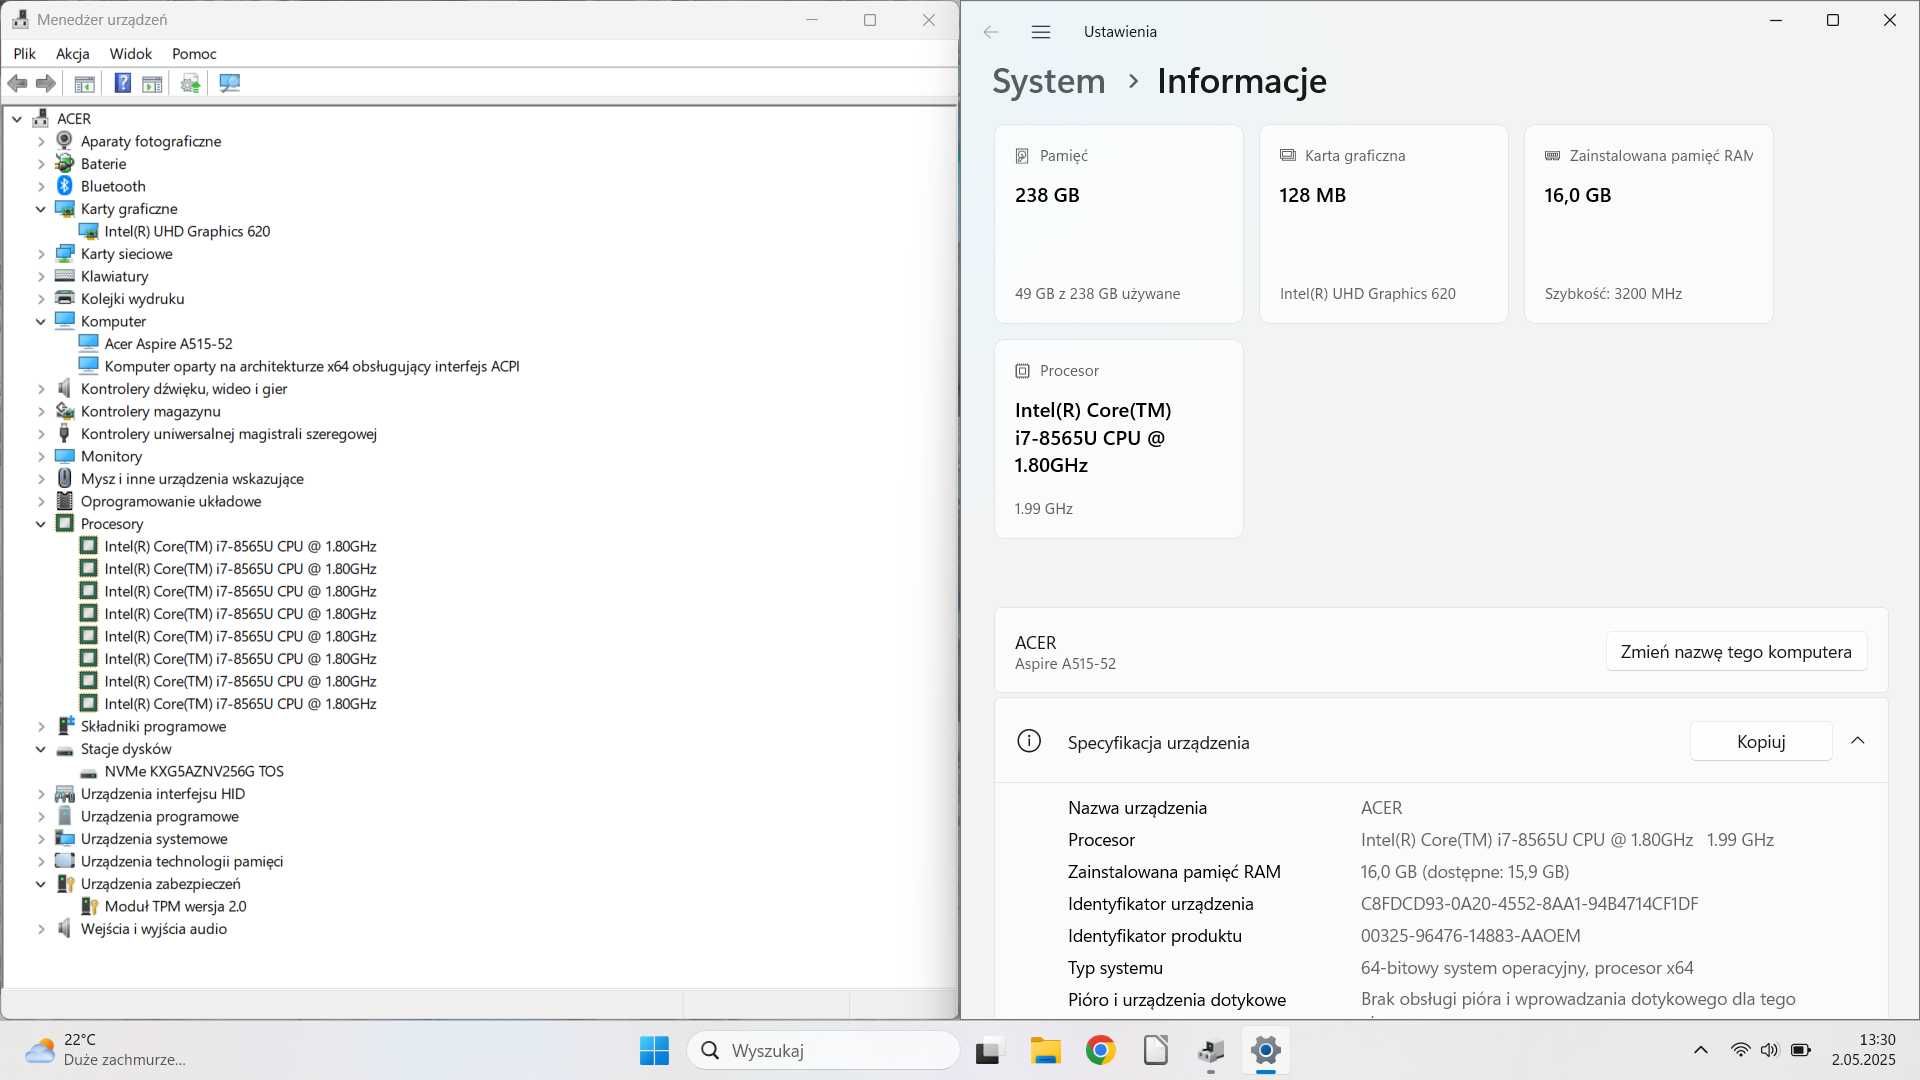Select Kontrolery magazynu tree row

pyautogui.click(x=151, y=411)
